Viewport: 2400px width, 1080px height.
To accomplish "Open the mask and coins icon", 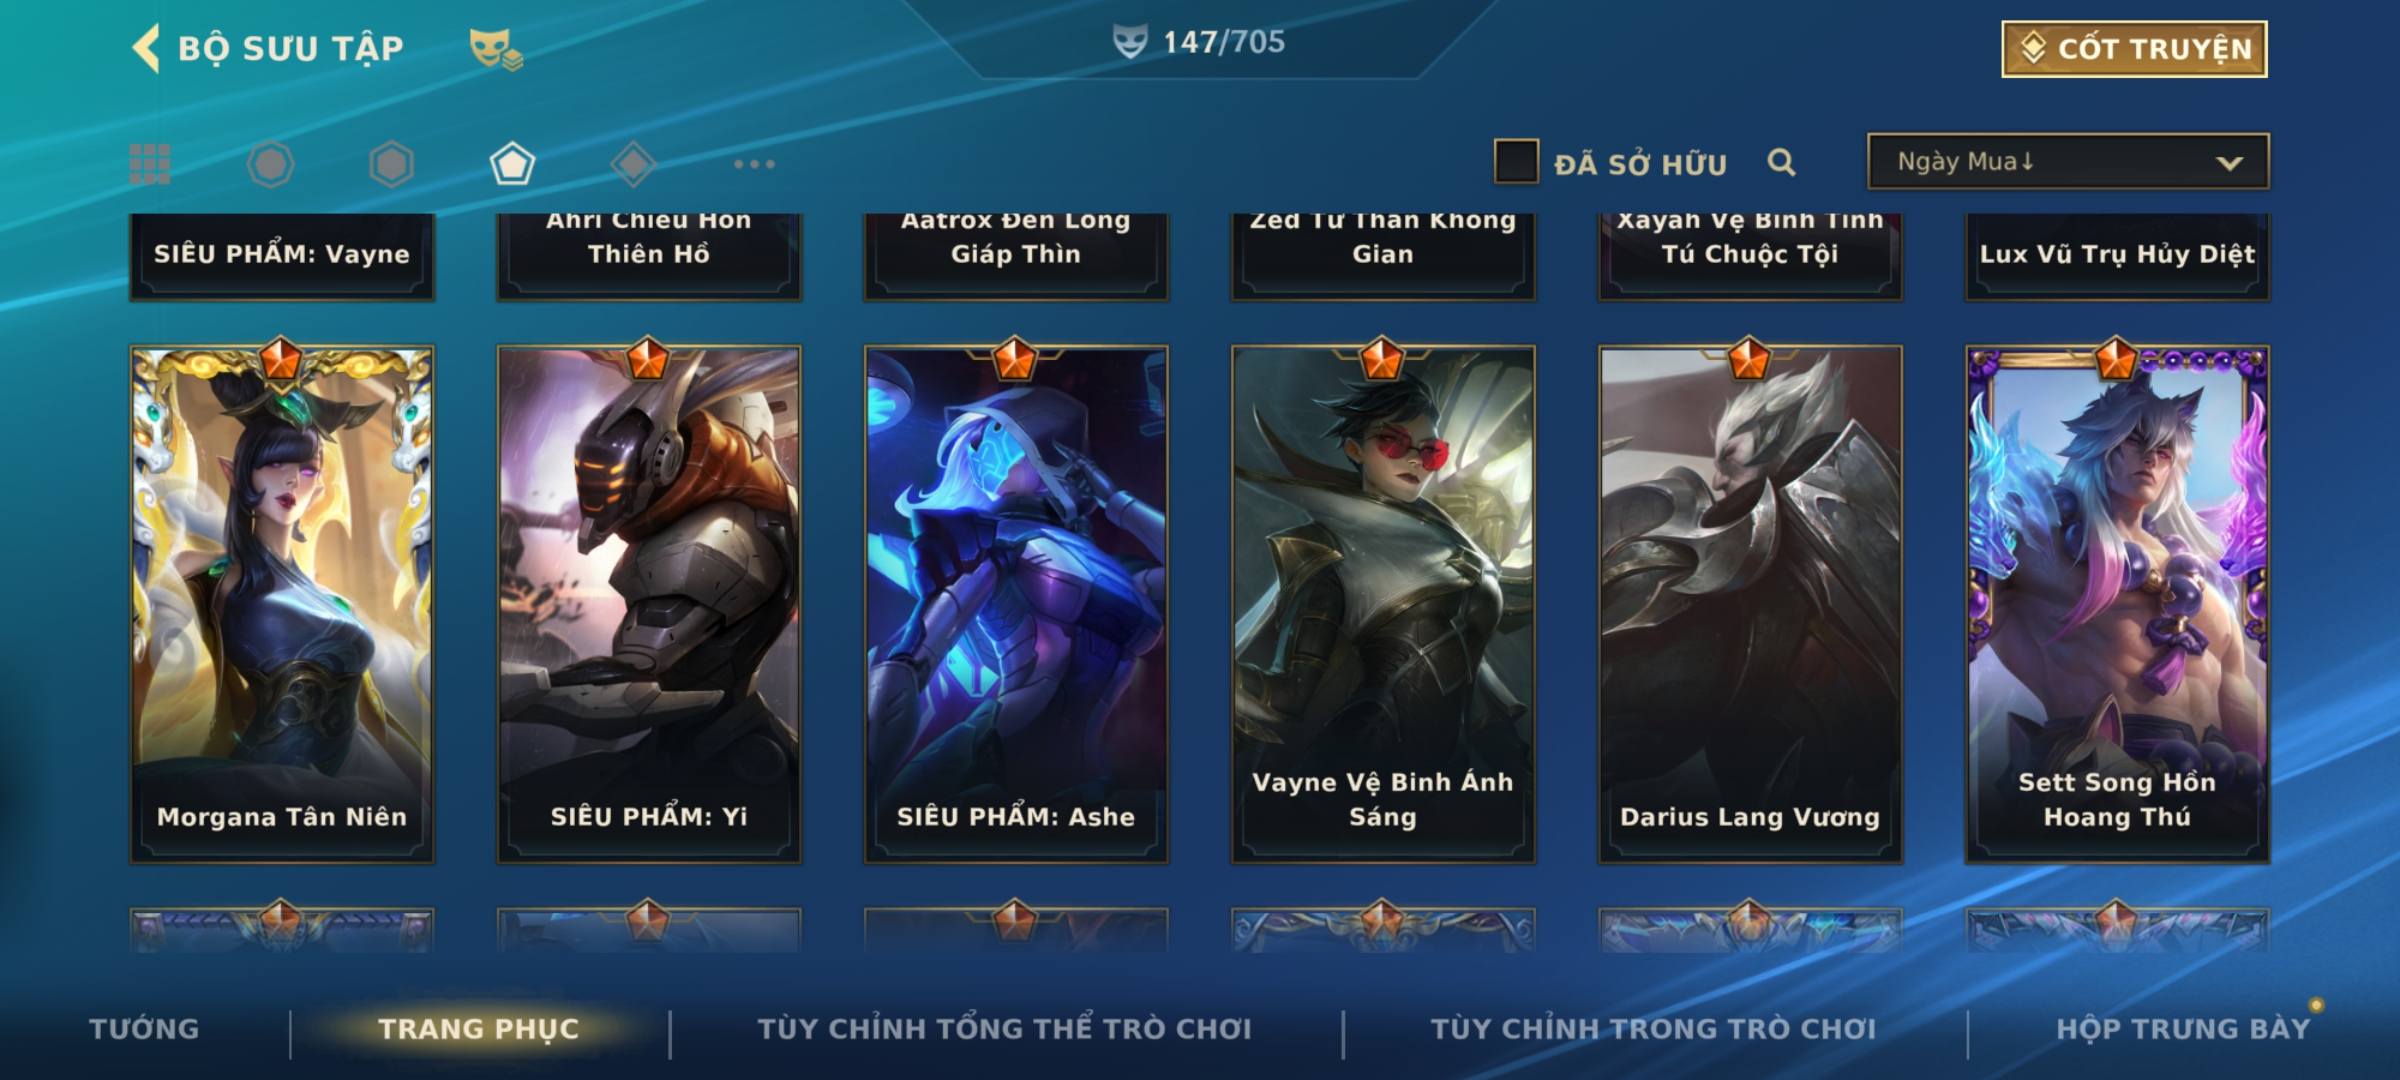I will 496,49.
